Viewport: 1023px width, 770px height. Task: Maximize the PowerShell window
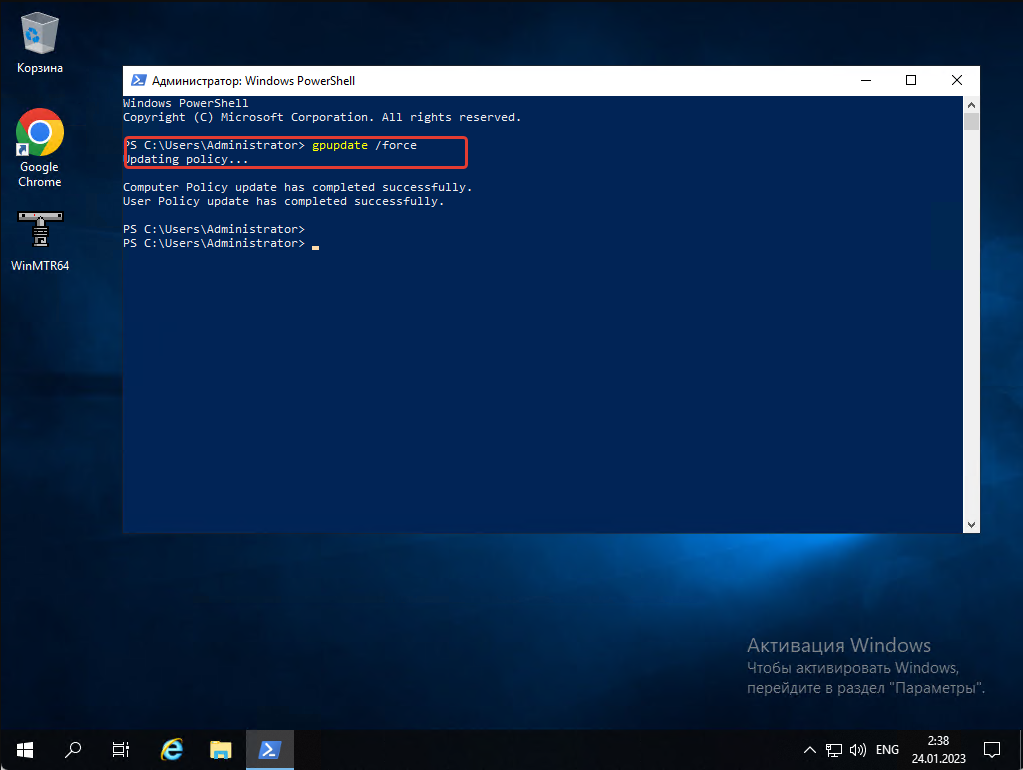coord(910,81)
